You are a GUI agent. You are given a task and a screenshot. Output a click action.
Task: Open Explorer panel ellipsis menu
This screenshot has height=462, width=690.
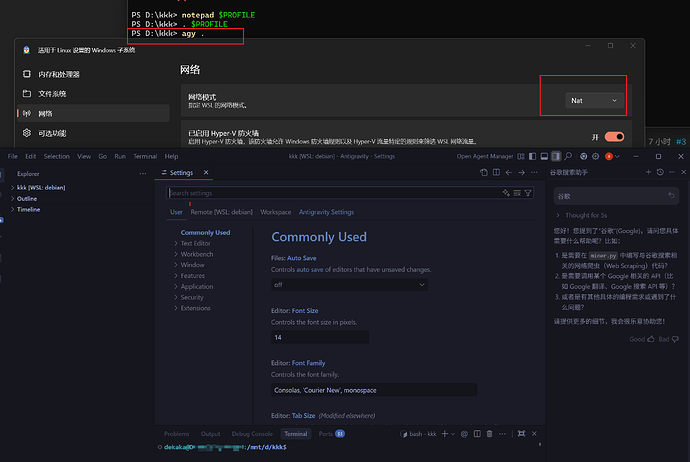[x=143, y=174]
